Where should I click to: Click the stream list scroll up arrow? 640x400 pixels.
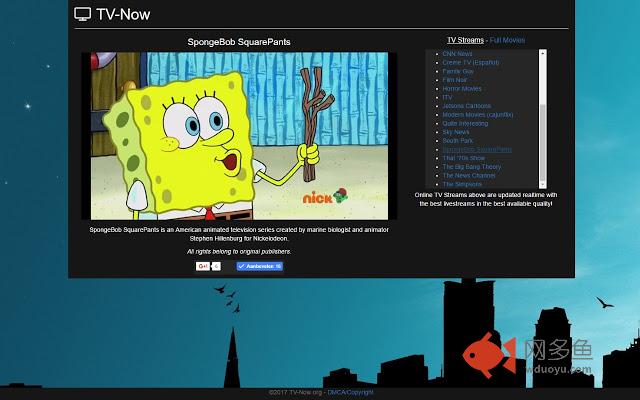[x=543, y=53]
